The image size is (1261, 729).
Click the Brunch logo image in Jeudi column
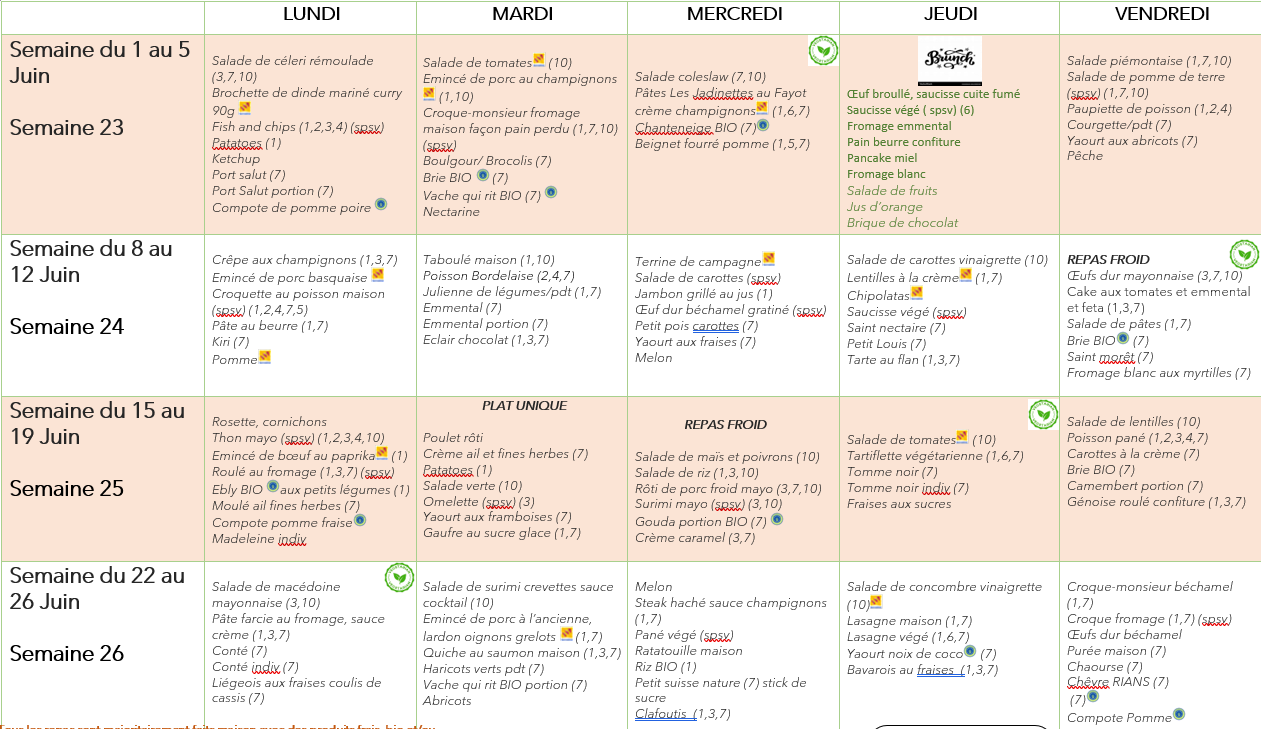949,61
